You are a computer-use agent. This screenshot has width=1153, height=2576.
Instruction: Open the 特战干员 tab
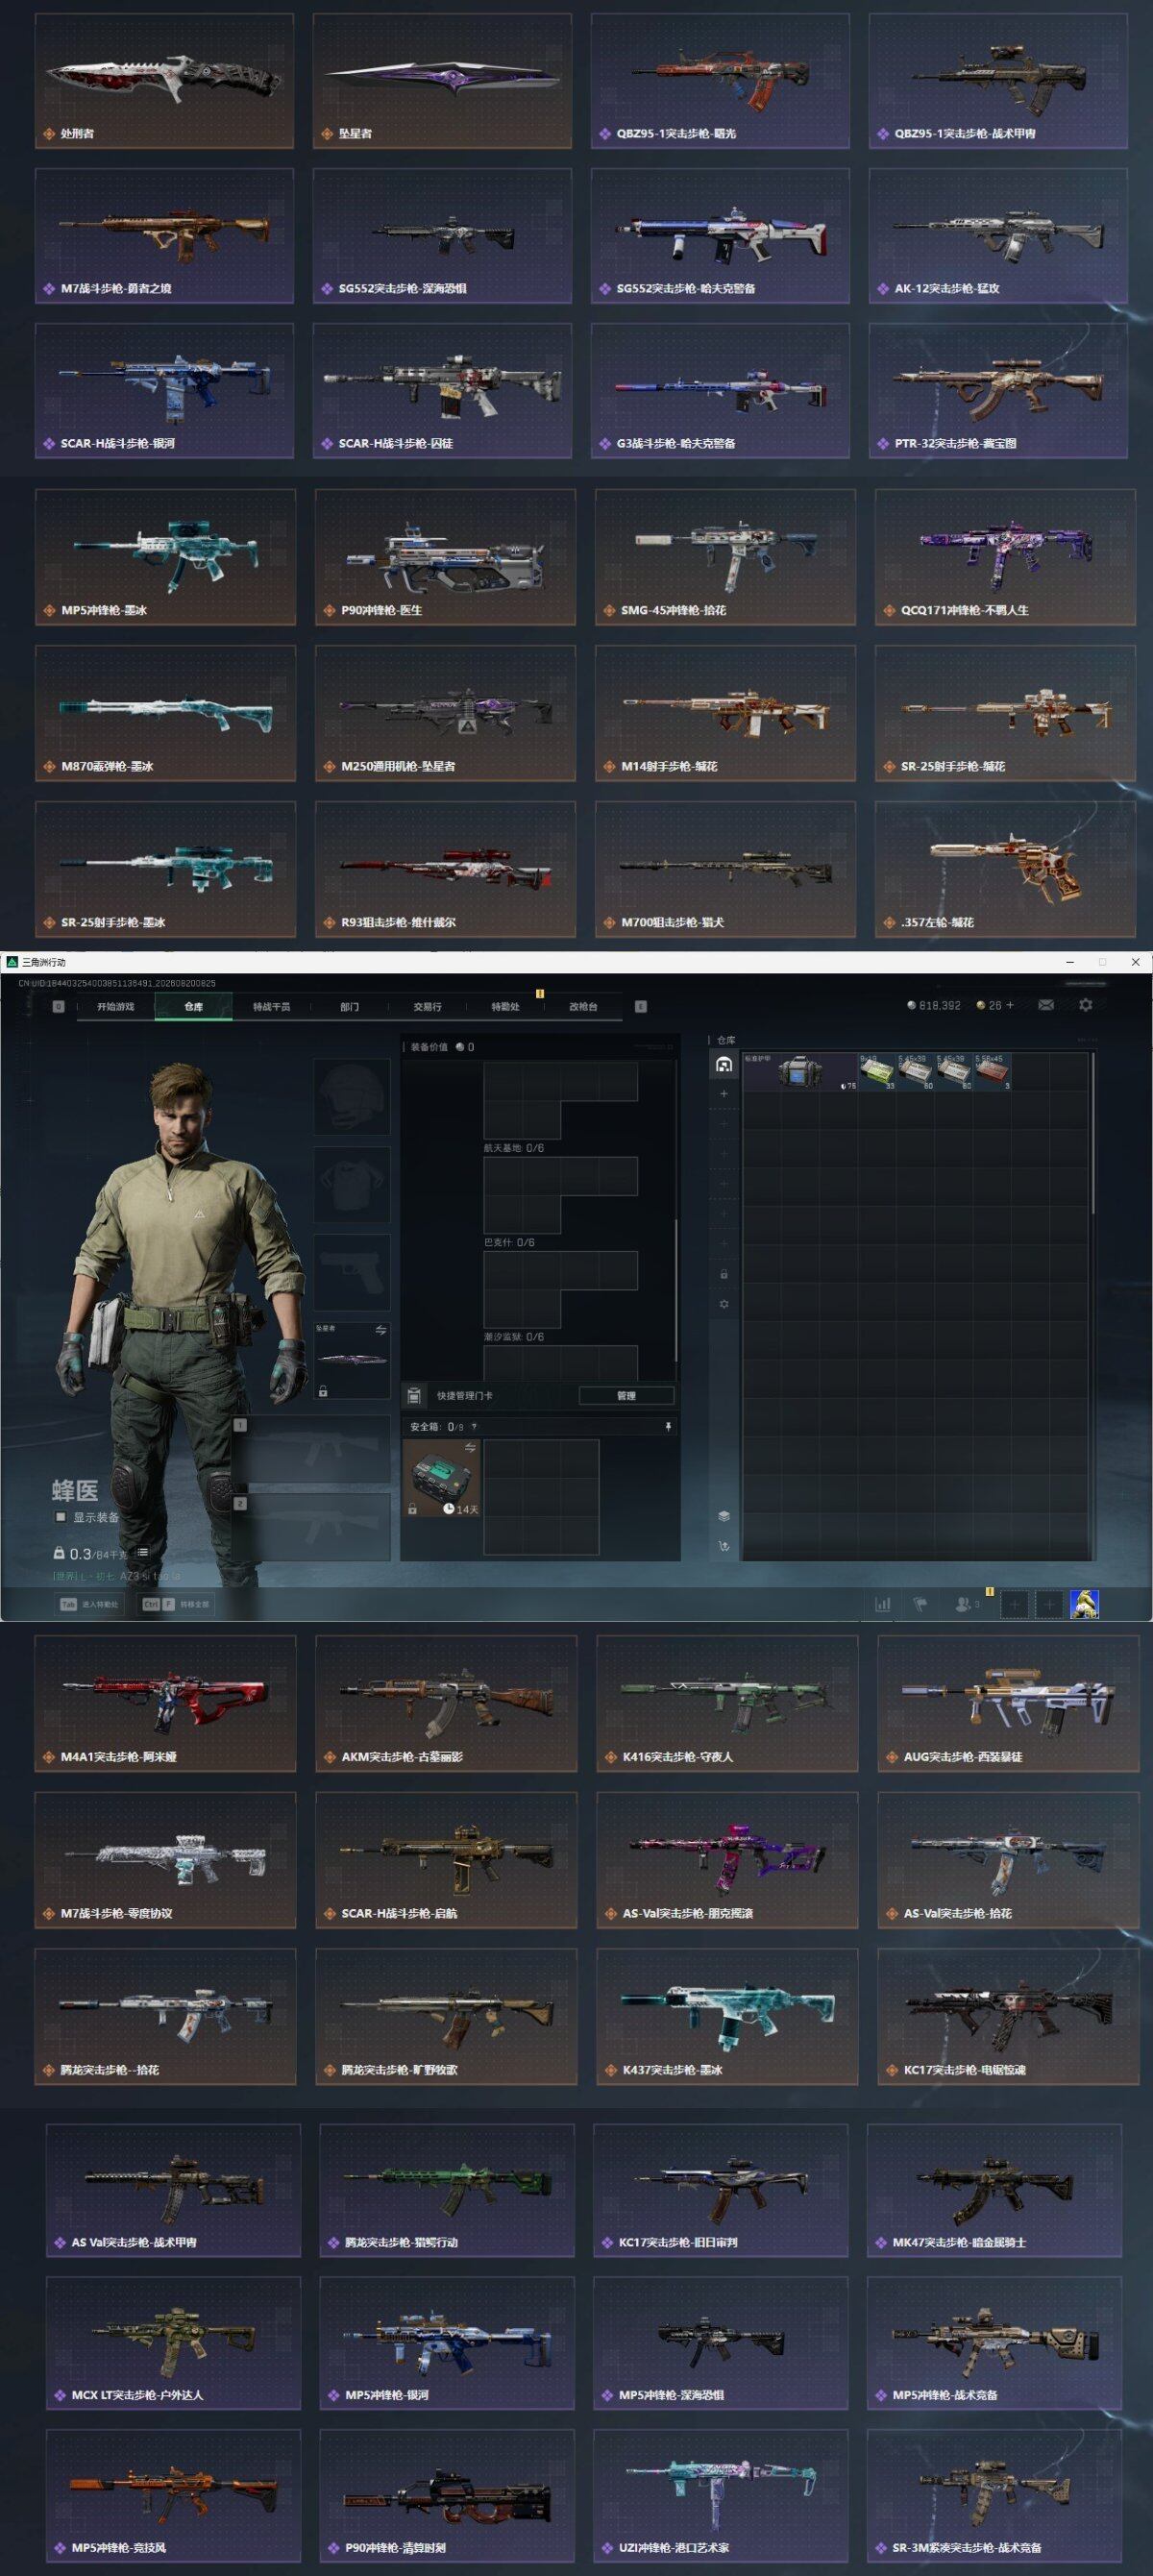[x=271, y=1007]
